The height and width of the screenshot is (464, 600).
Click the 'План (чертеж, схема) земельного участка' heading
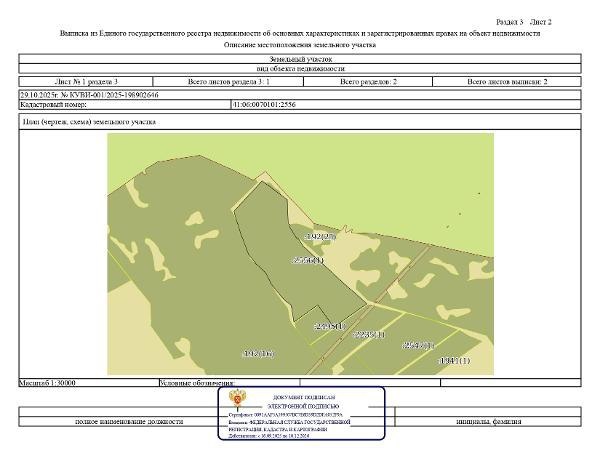point(89,122)
